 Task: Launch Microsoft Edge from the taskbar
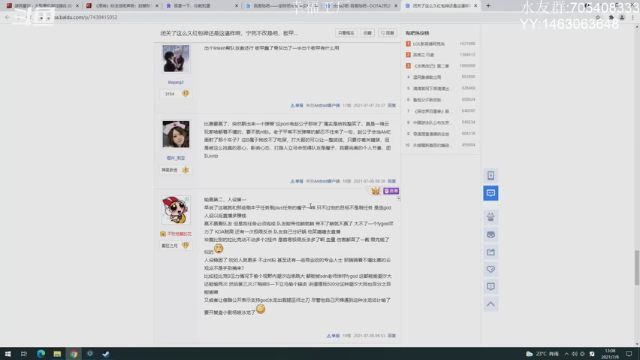tap(41, 354)
